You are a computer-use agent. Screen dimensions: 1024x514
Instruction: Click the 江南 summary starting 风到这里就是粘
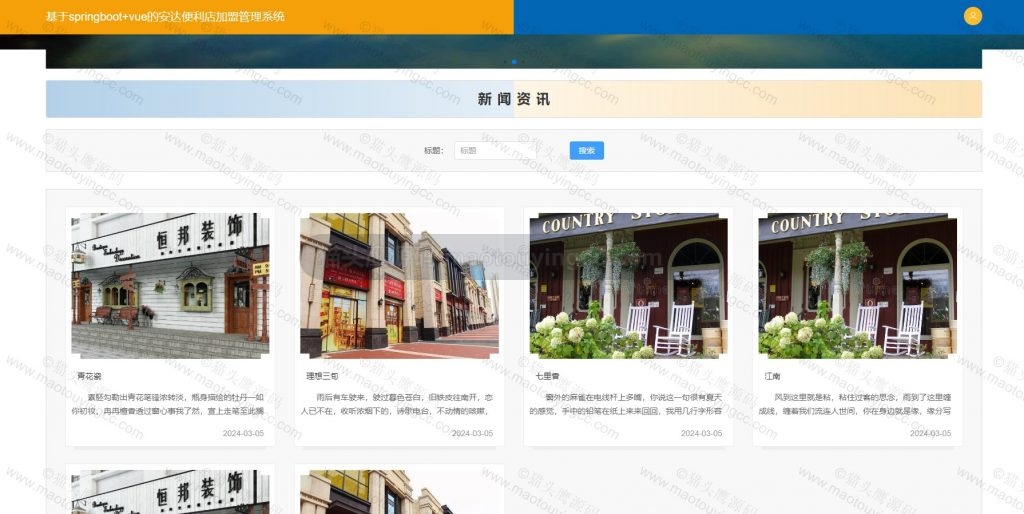tap(855, 404)
